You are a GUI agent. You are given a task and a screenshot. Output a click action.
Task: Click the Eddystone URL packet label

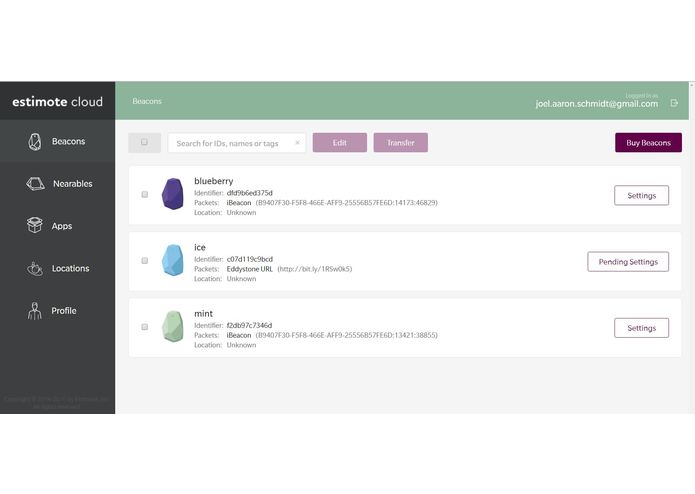coord(250,269)
